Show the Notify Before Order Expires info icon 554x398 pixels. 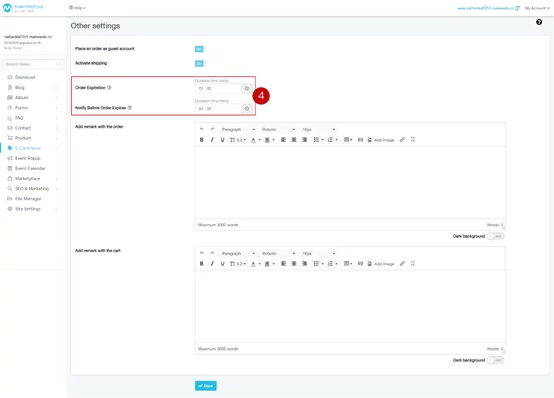[130, 108]
